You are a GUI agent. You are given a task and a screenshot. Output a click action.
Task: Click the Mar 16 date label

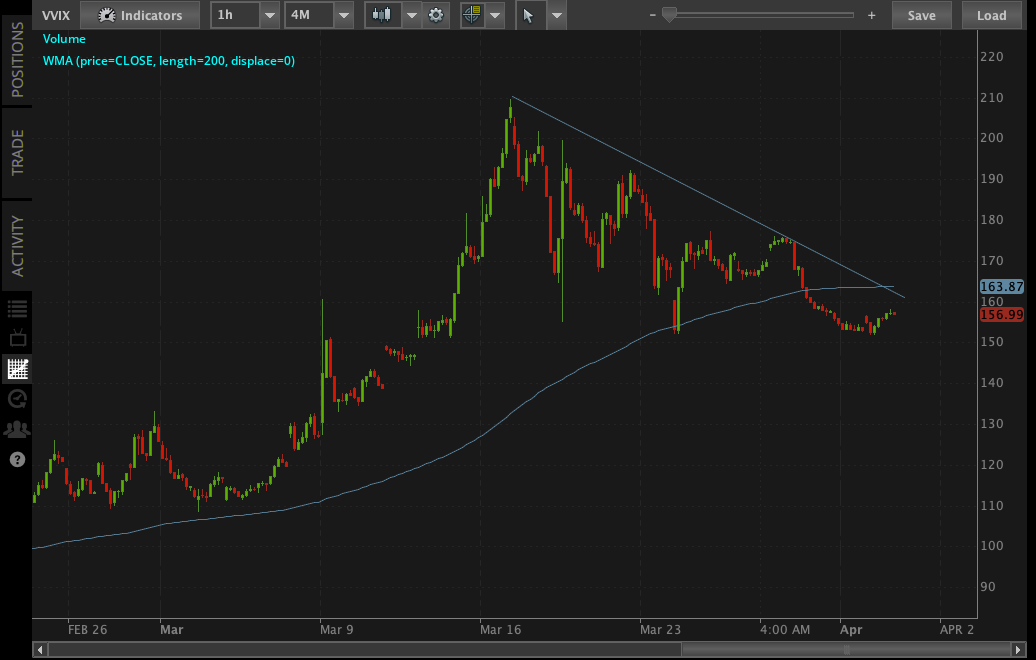500,630
